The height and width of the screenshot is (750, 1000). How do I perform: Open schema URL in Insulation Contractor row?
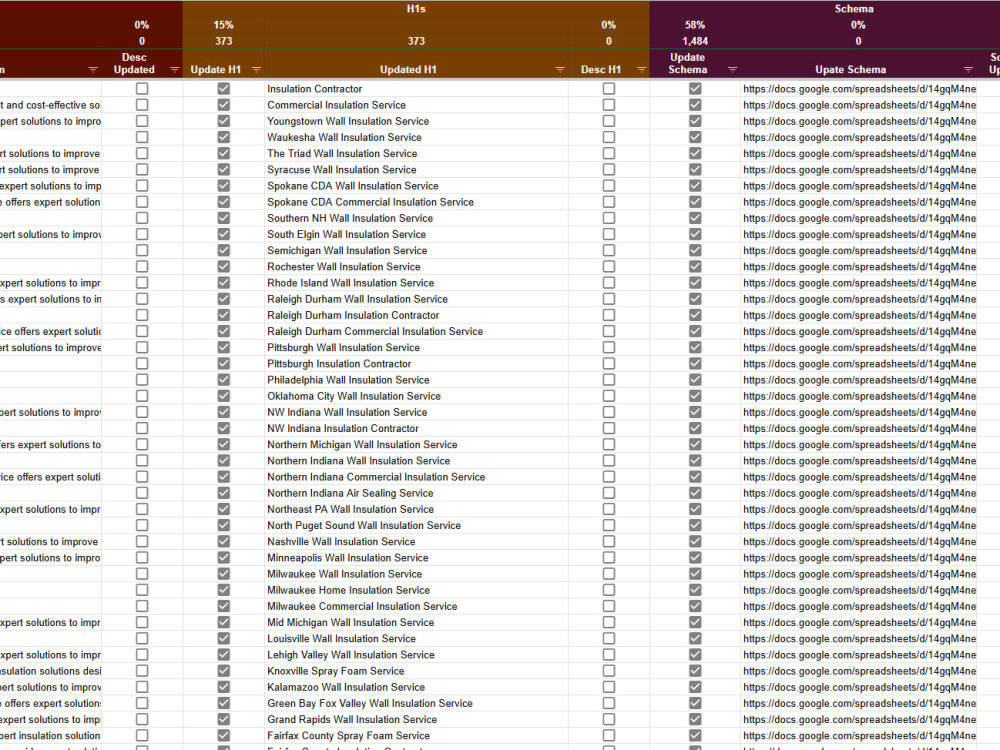tap(859, 89)
